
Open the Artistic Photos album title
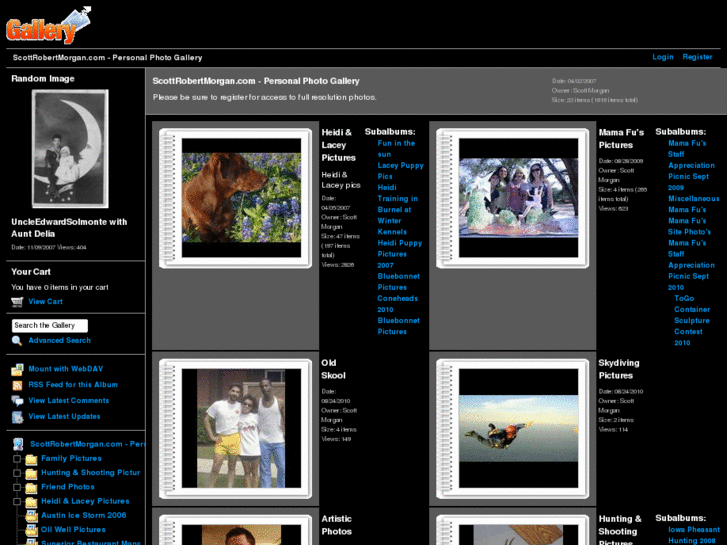click(x=337, y=525)
